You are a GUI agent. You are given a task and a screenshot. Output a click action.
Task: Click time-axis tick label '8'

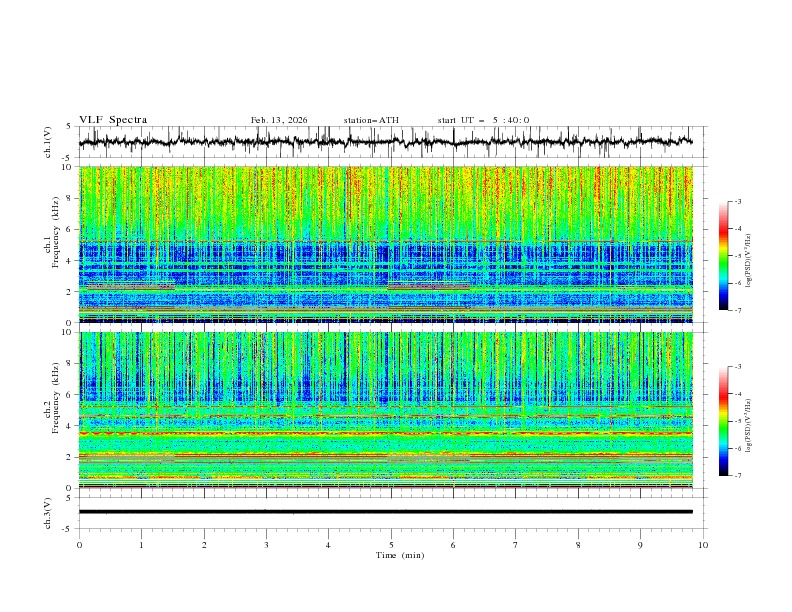tap(578, 545)
